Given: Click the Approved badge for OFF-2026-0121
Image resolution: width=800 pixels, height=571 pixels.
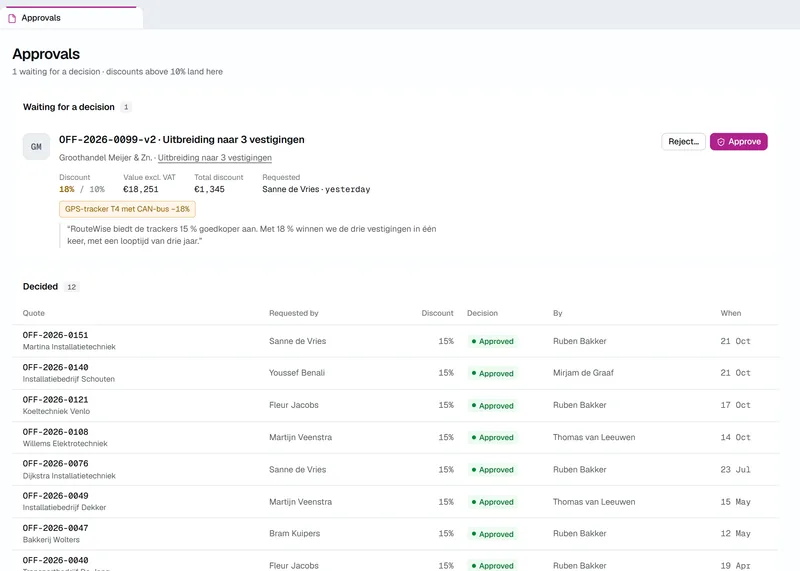Looking at the screenshot, I should (x=492, y=406).
